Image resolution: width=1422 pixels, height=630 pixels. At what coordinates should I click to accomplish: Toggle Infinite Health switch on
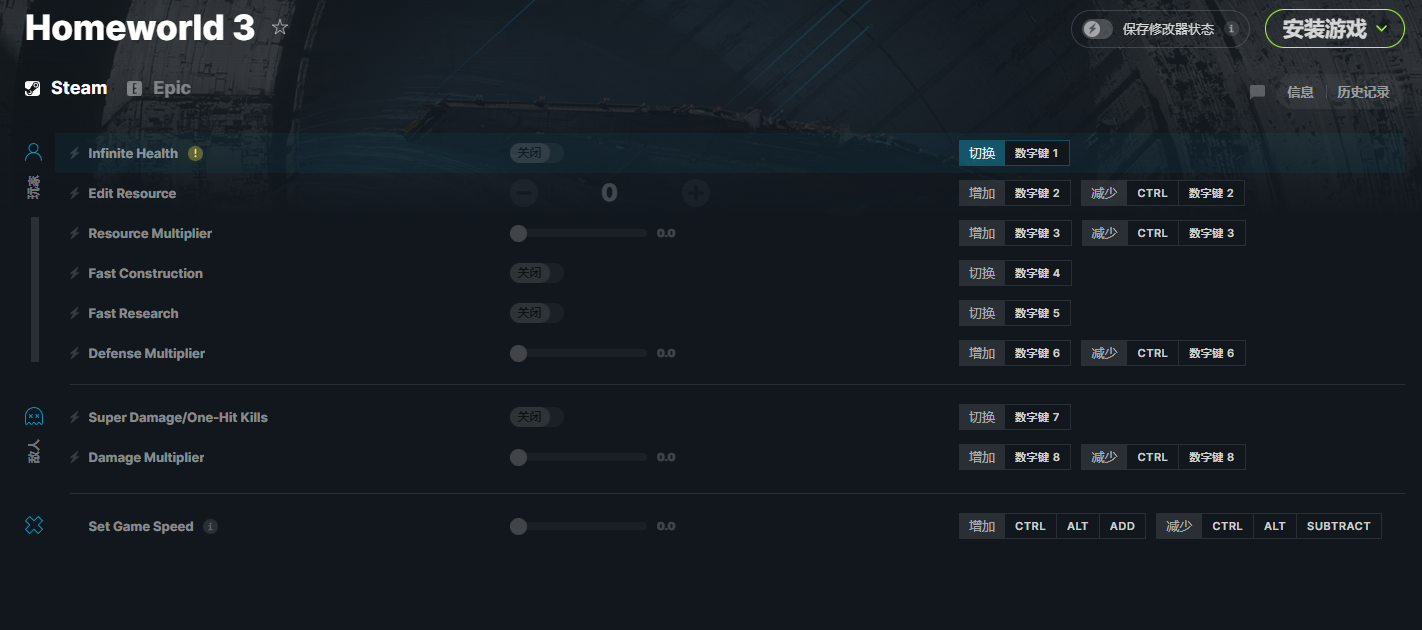click(537, 153)
